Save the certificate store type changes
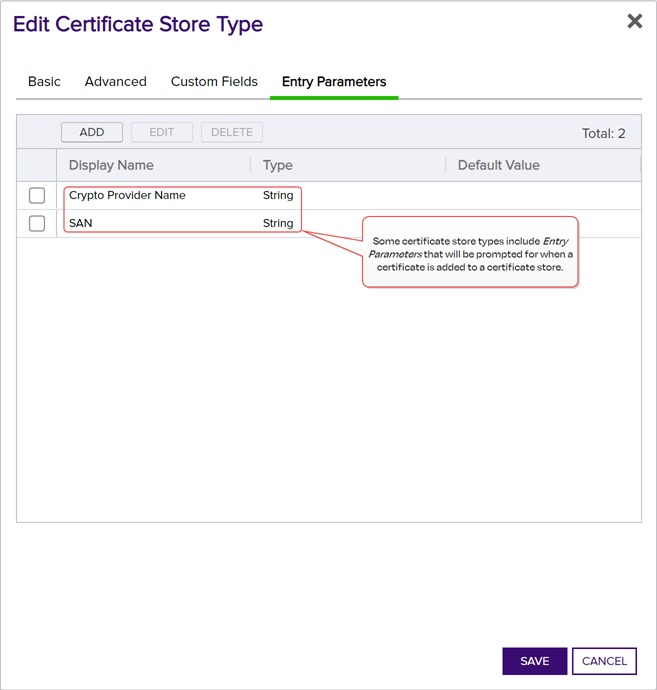Viewport: 657px width, 690px height. pos(534,661)
